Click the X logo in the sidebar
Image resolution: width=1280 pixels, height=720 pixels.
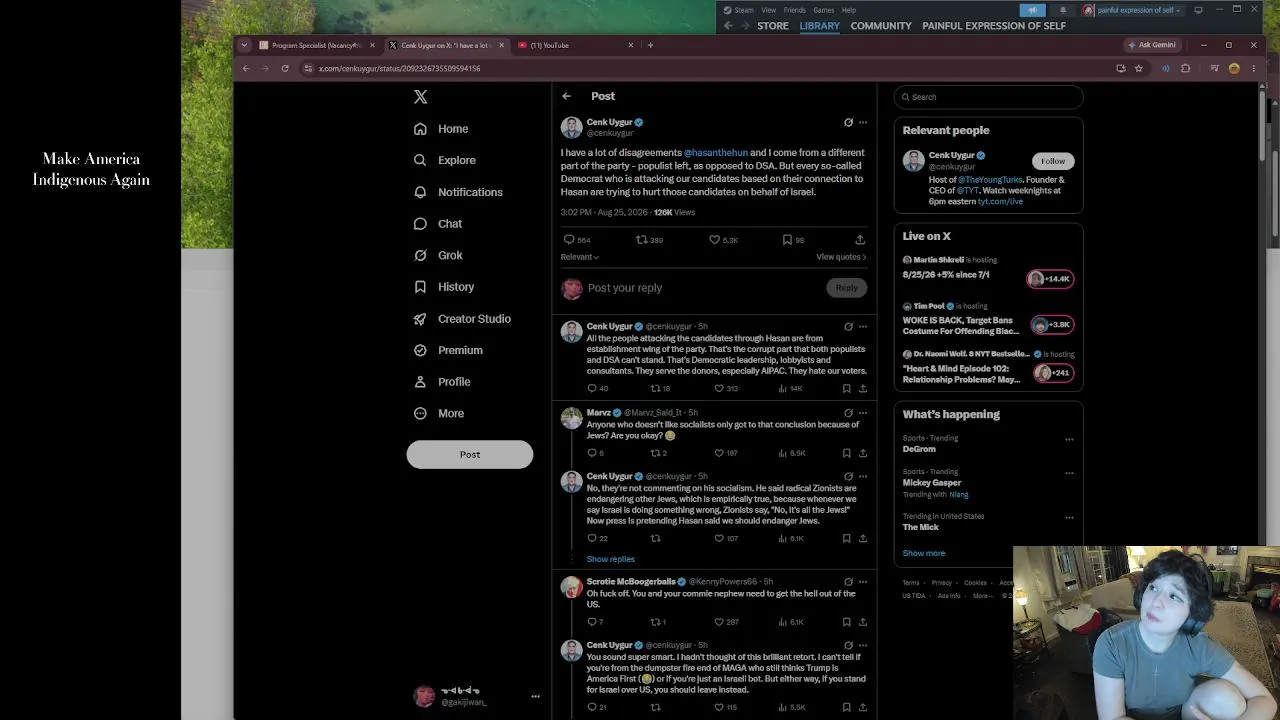click(421, 97)
